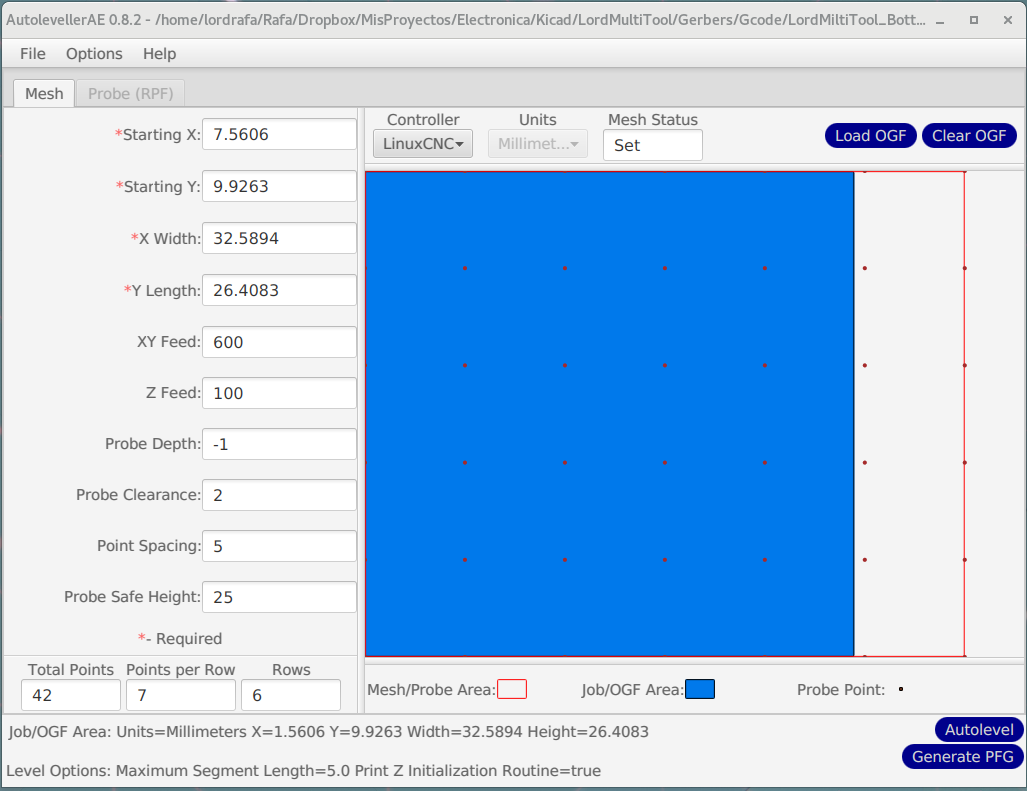Focus the Point Spacing field
The height and width of the screenshot is (791, 1027).
coord(279,547)
